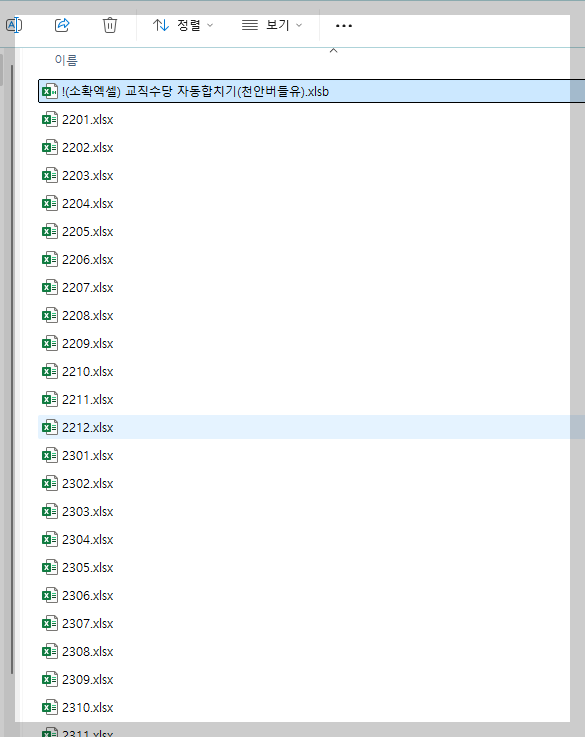Select file 2208.xlsx

pos(87,316)
